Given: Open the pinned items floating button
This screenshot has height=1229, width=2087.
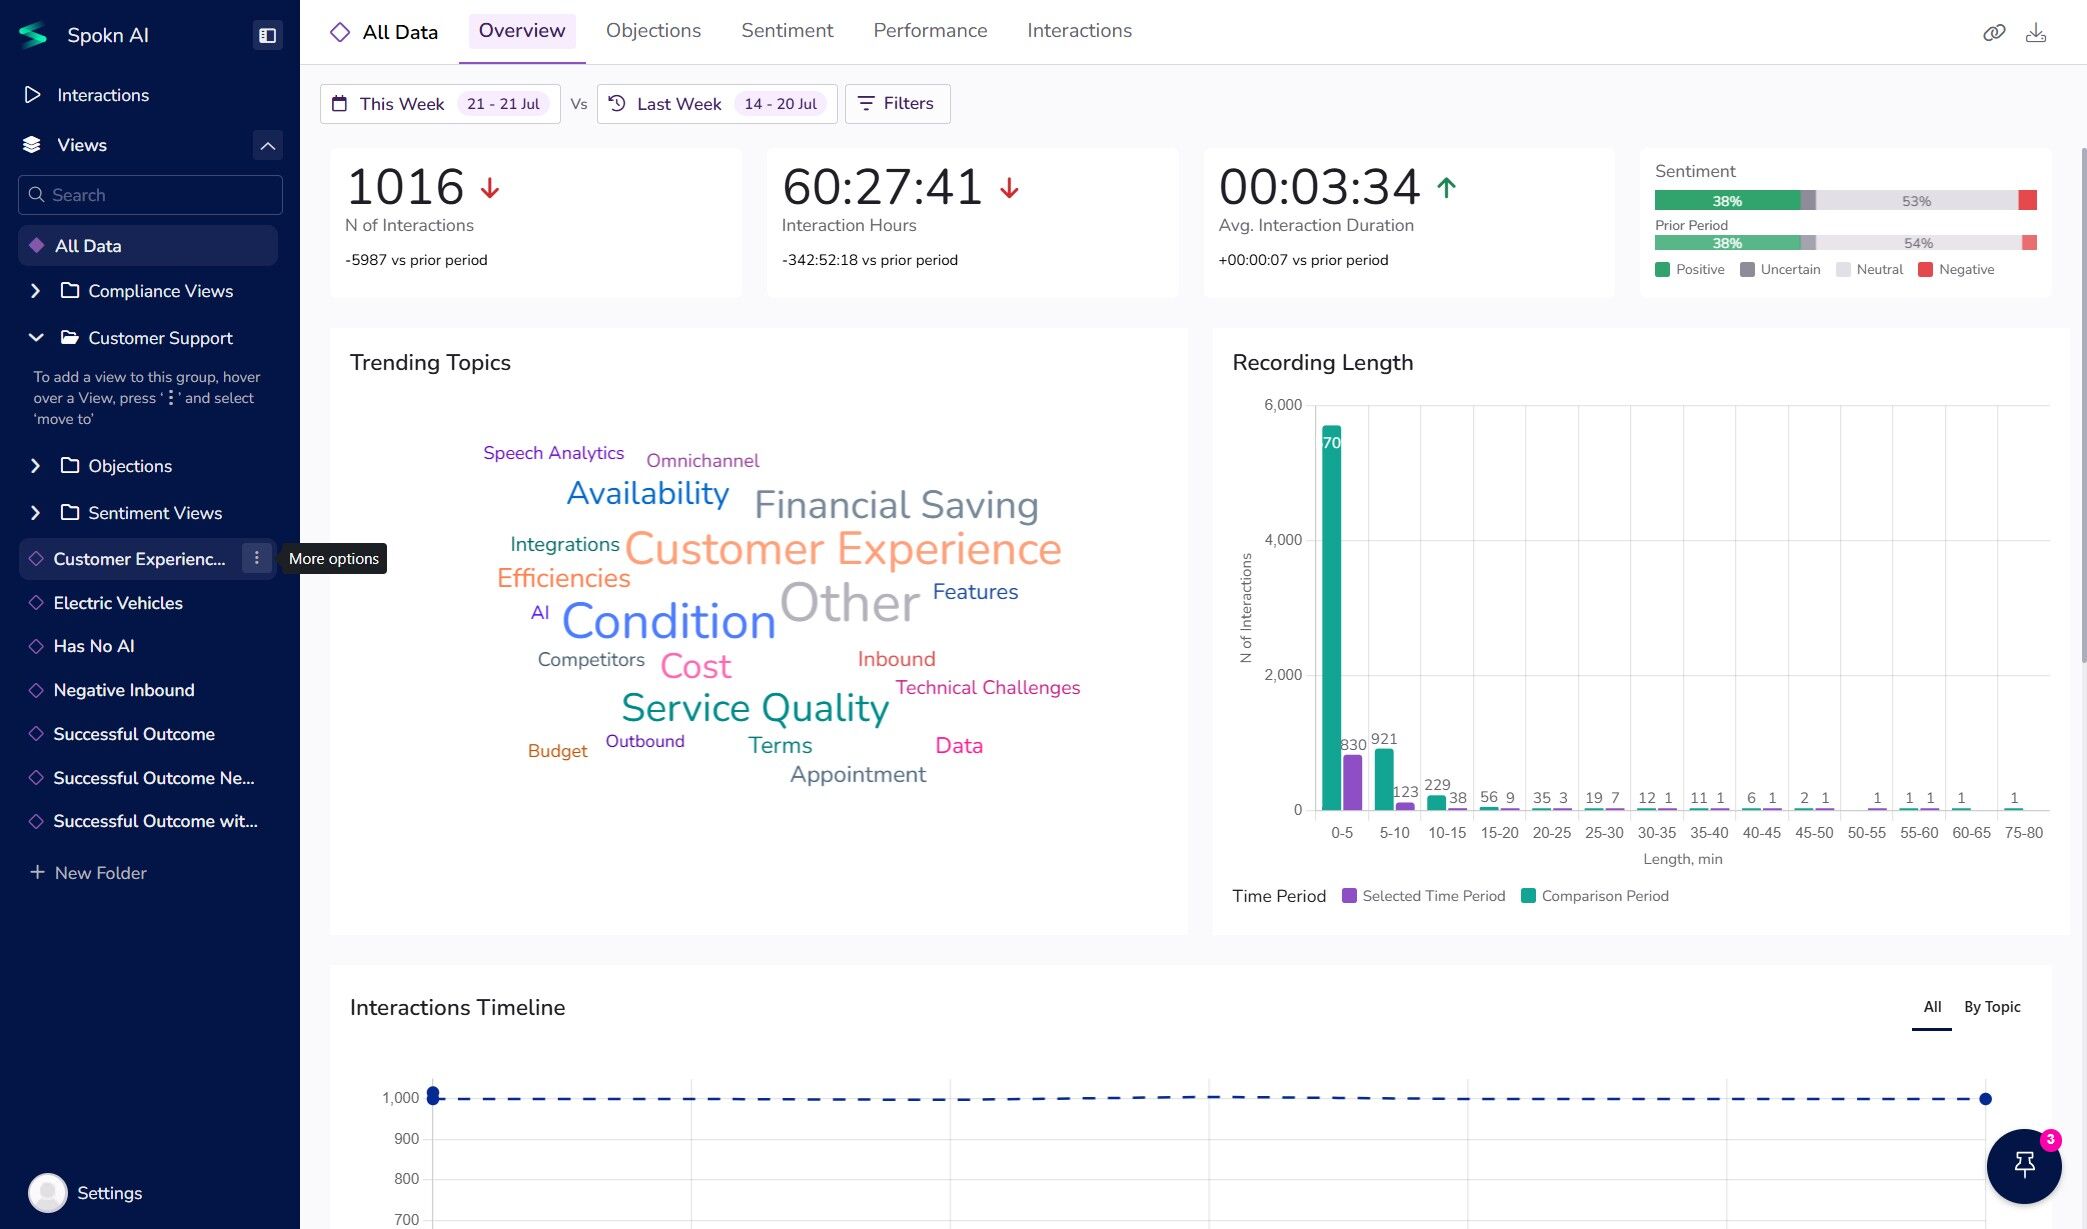Looking at the screenshot, I should point(2024,1165).
